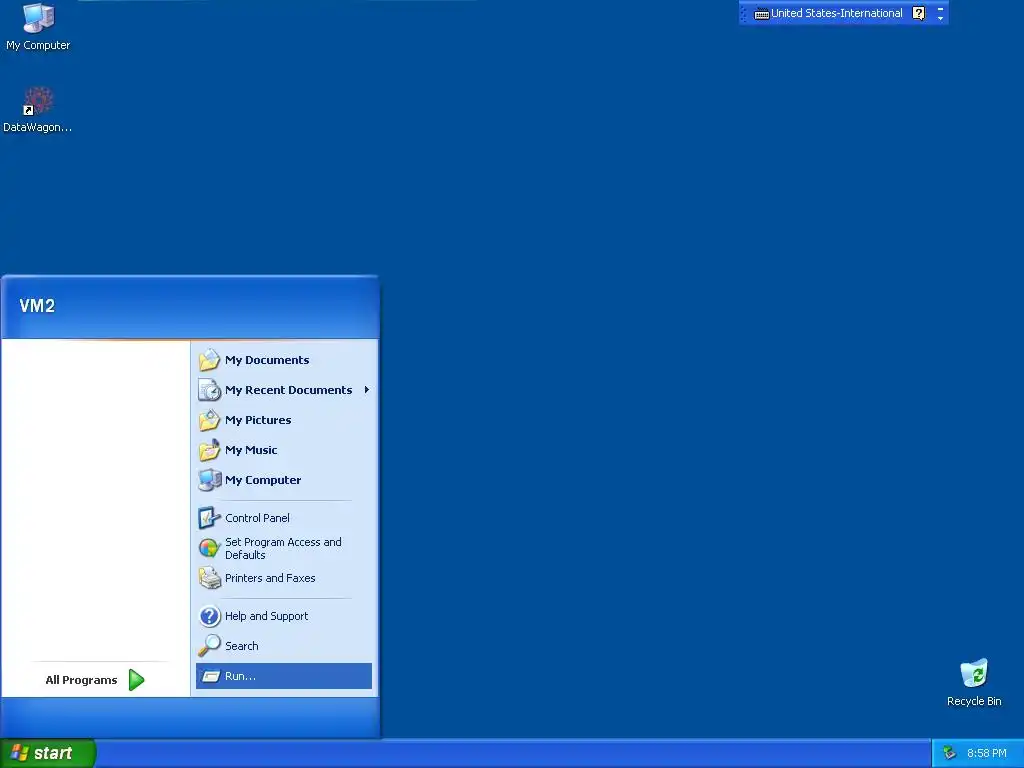Click the Start menu My Computer icon
Screen dimensions: 1024x768
[209, 480]
